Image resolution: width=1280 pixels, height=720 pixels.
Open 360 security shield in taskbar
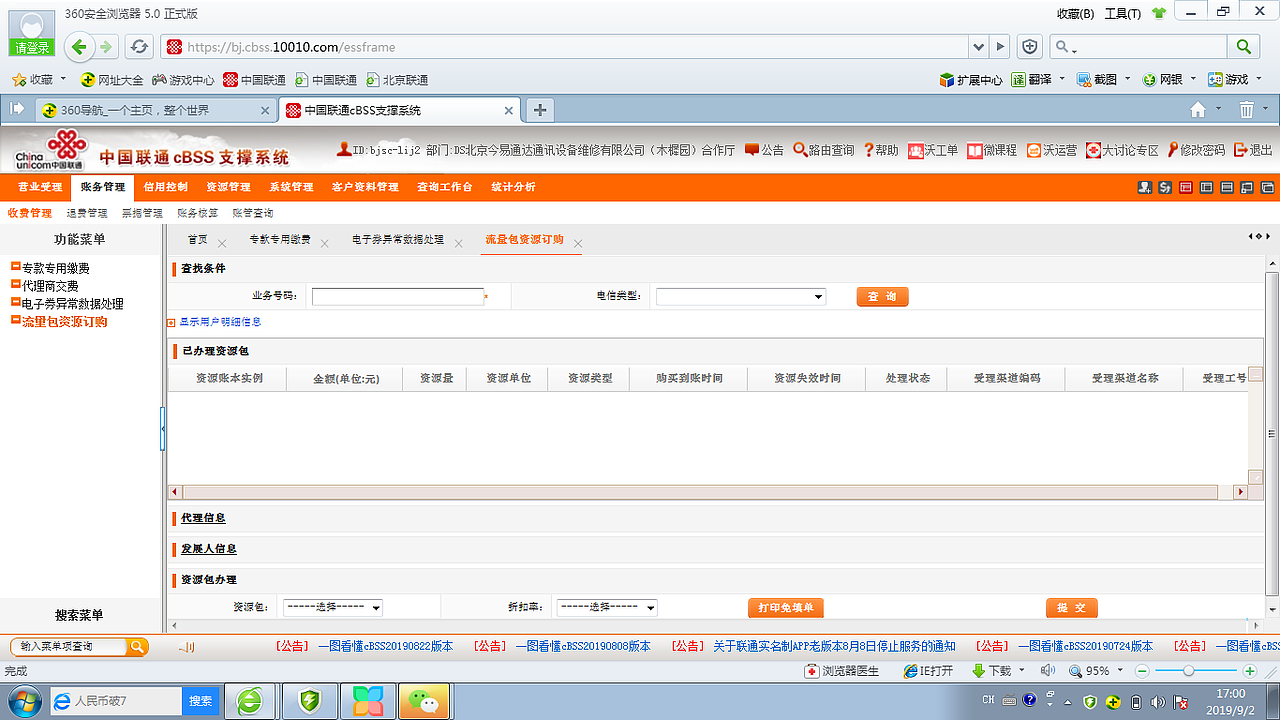[310, 701]
